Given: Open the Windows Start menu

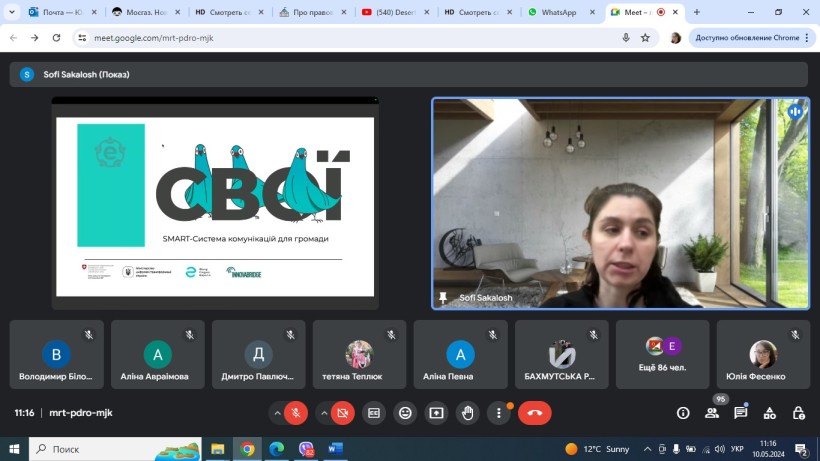Looking at the screenshot, I should click(14, 449).
